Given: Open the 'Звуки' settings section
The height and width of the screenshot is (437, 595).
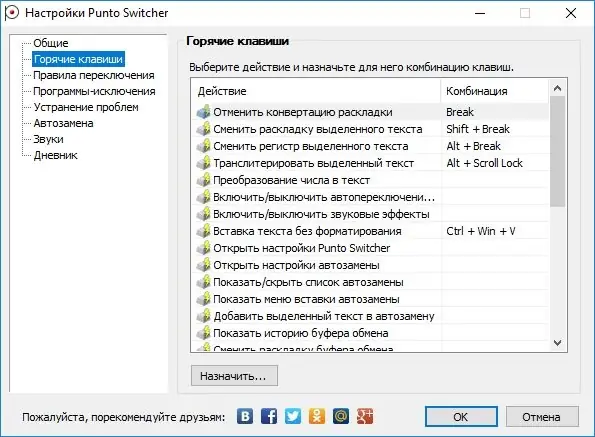Looking at the screenshot, I should pyautogui.click(x=49, y=139).
